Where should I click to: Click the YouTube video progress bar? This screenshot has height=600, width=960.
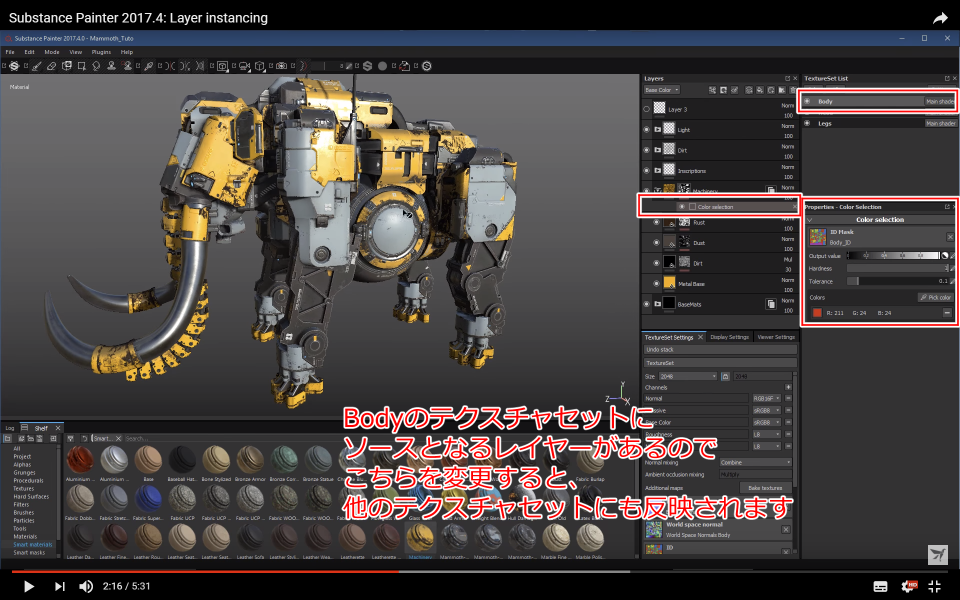[x=480, y=571]
